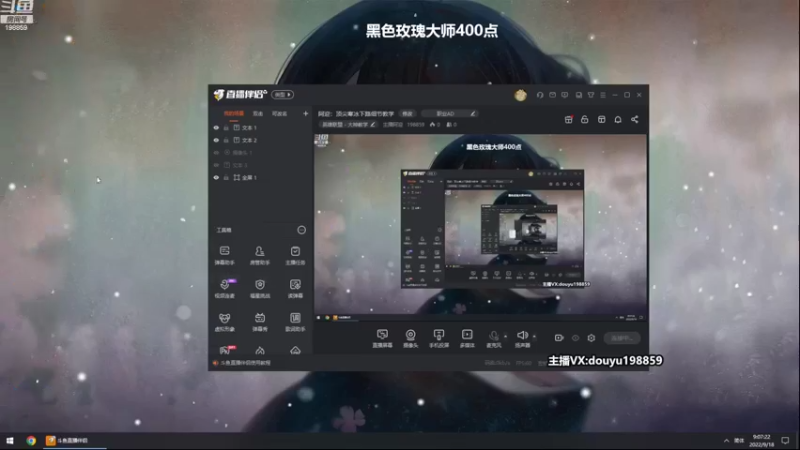Open Chrome from the taskbar
Viewport: 800px width, 450px height.
click(x=31, y=440)
